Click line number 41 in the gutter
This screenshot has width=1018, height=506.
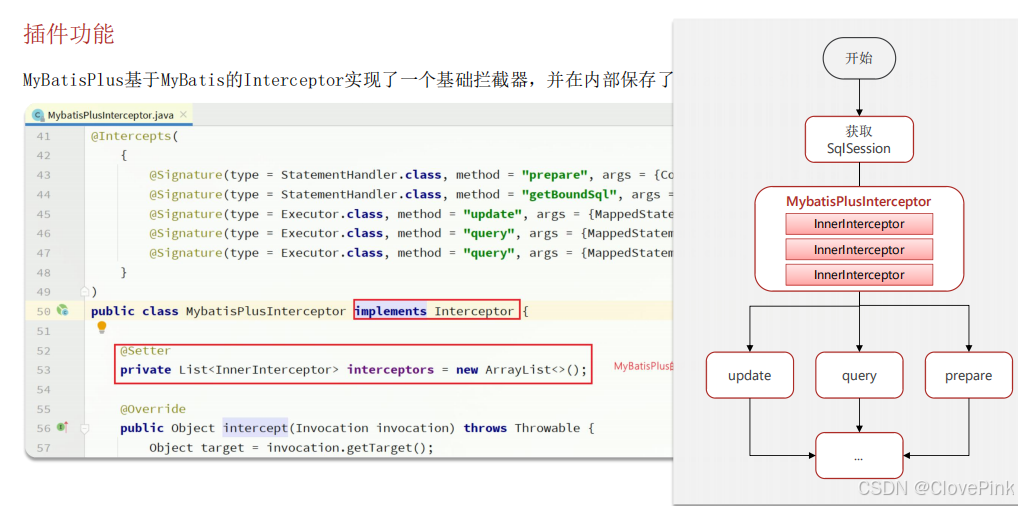coord(43,136)
